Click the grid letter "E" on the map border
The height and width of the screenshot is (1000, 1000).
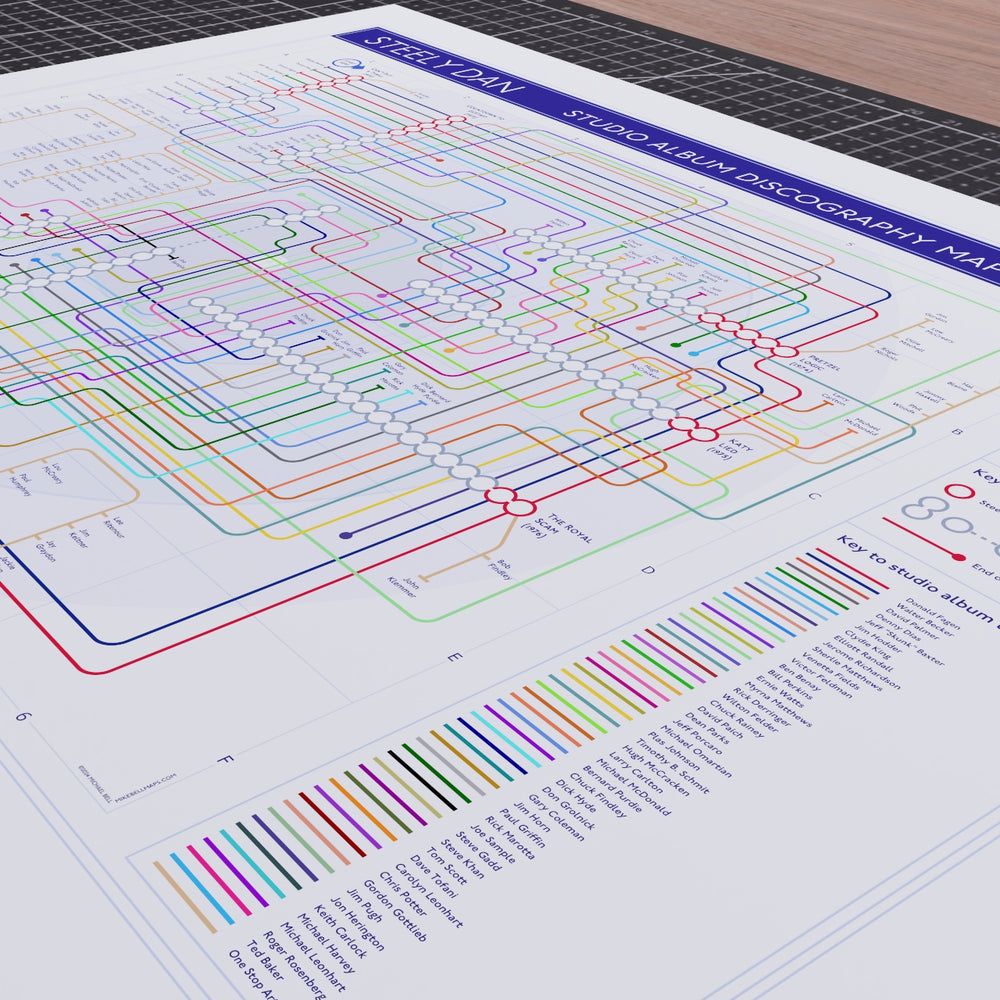454,658
